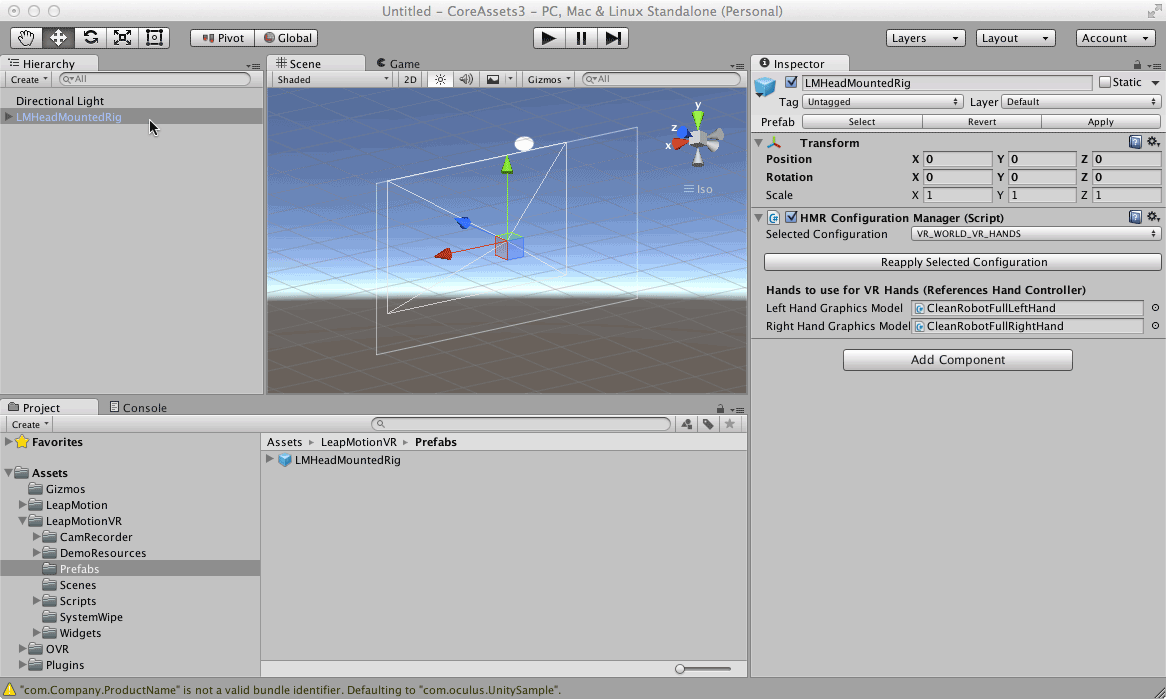This screenshot has width=1166, height=699.
Task: Switch to the Inspector tab
Action: point(799,63)
